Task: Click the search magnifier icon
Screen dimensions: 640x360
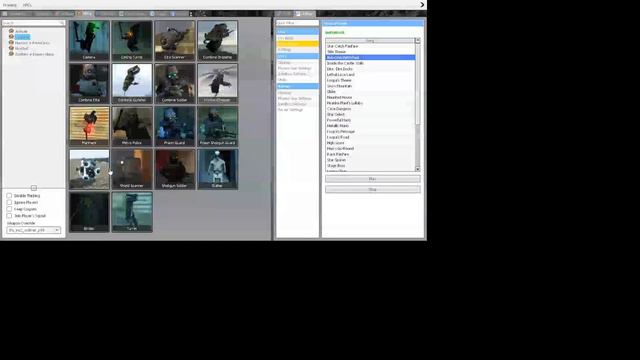Action: point(62,23)
